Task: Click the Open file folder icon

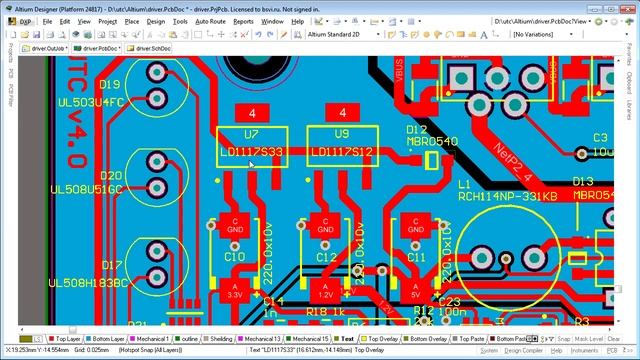Action: point(24,35)
